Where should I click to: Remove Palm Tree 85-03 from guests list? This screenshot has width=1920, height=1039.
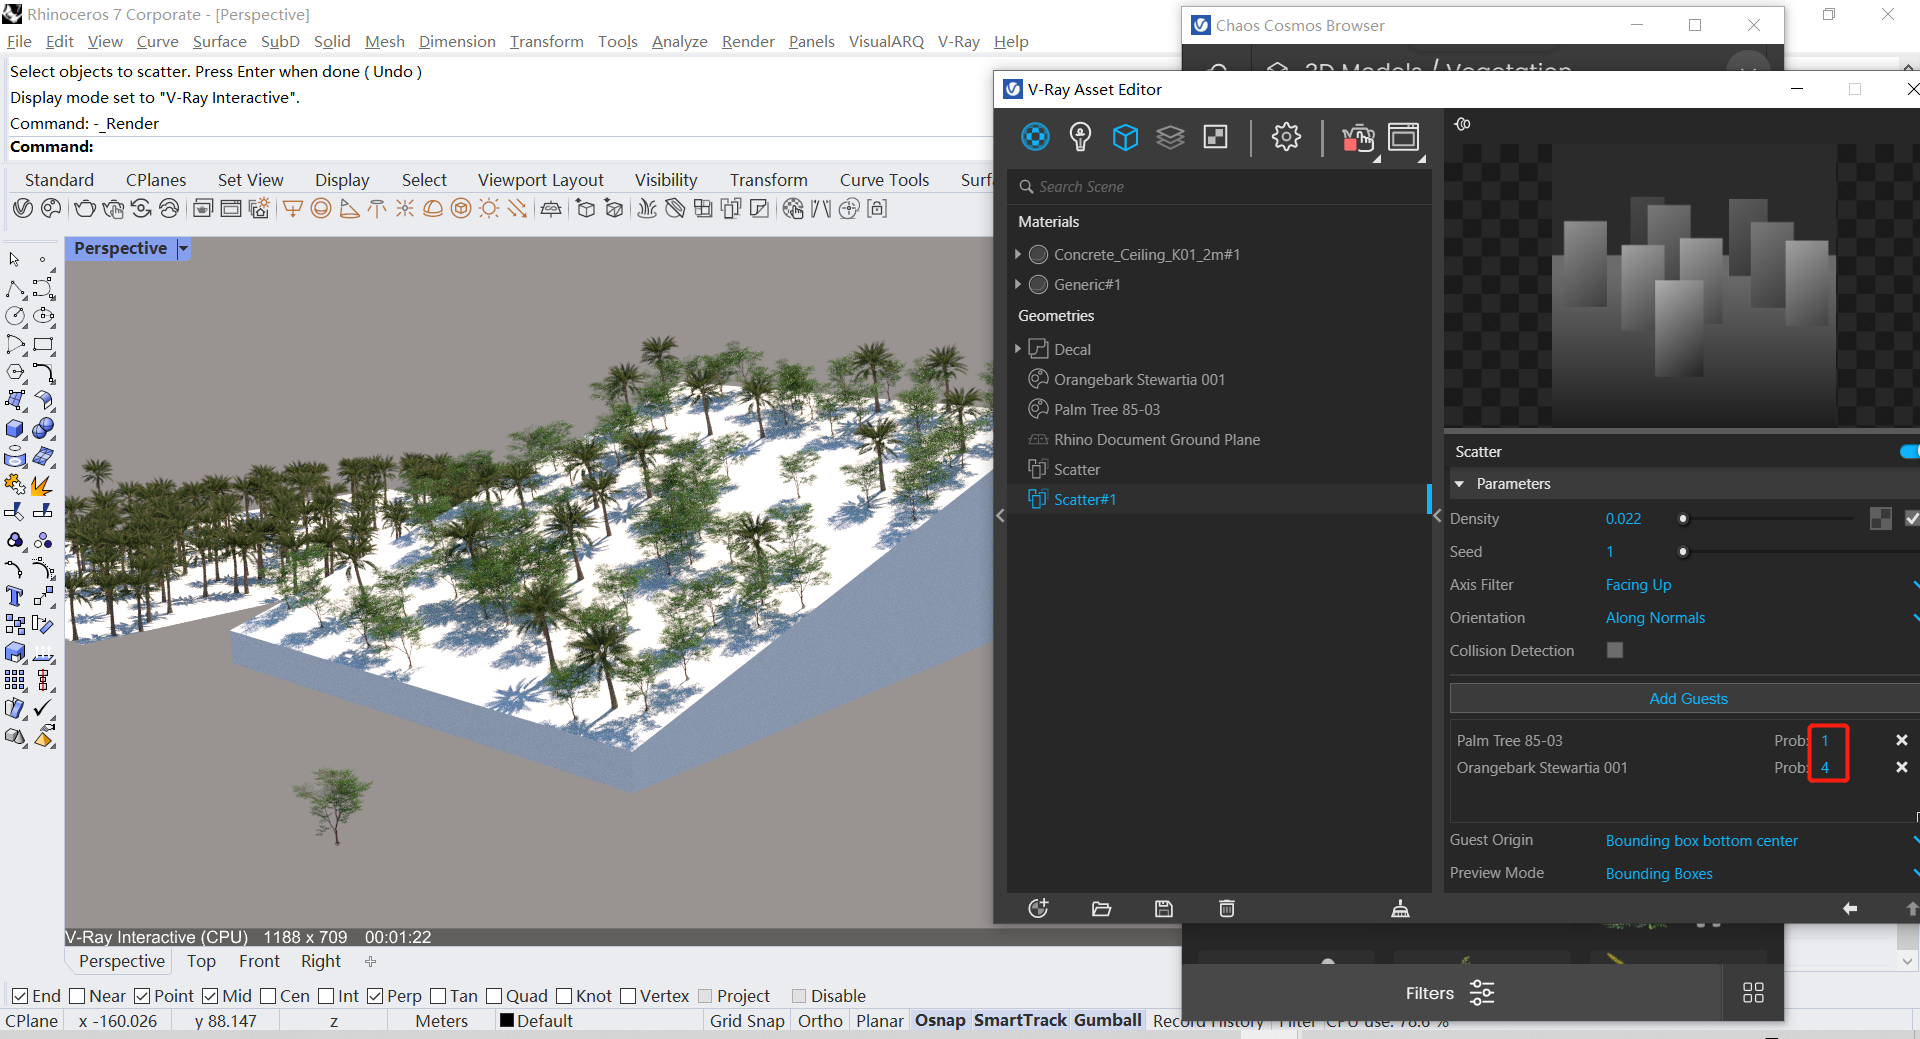point(1902,740)
